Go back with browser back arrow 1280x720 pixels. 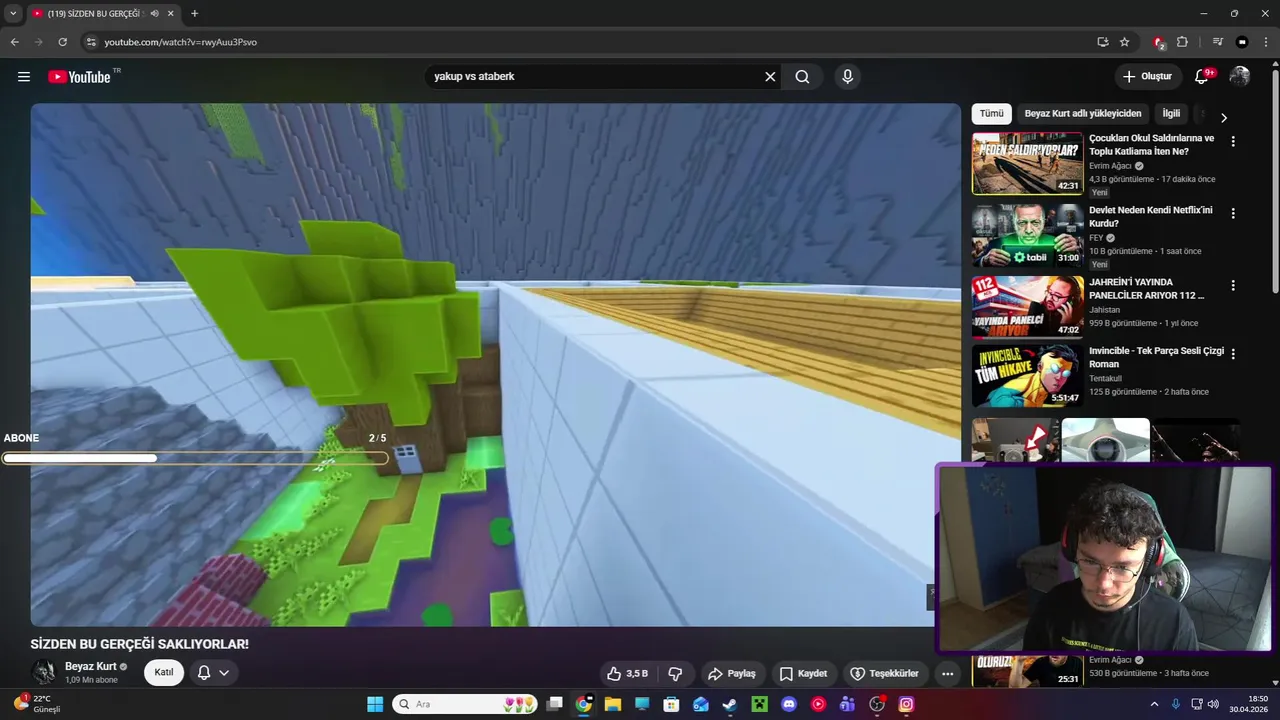pos(15,42)
